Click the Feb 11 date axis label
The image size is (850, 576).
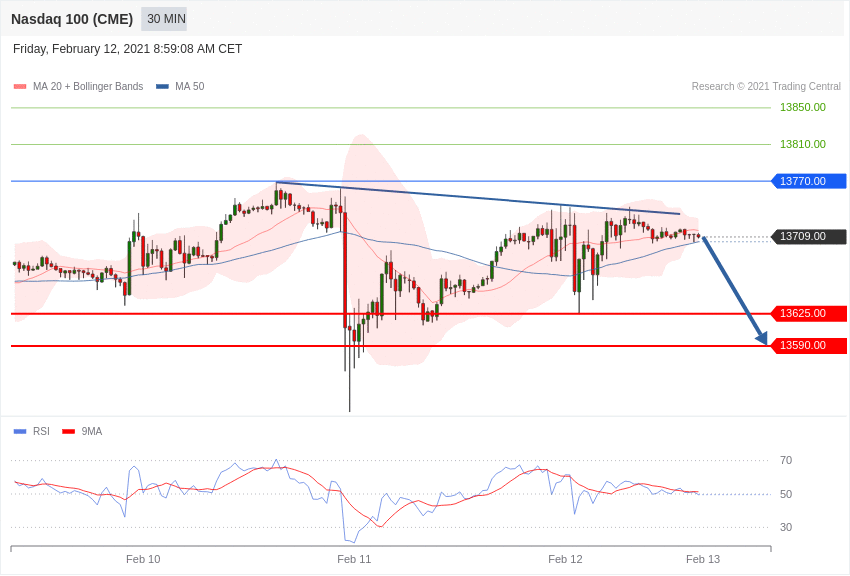pos(354,559)
